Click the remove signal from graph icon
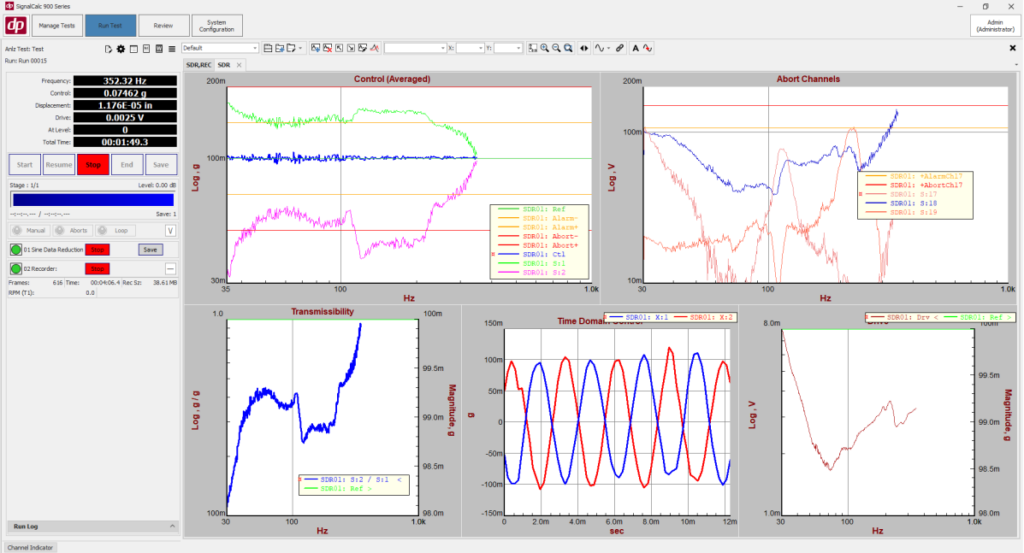 tap(327, 48)
